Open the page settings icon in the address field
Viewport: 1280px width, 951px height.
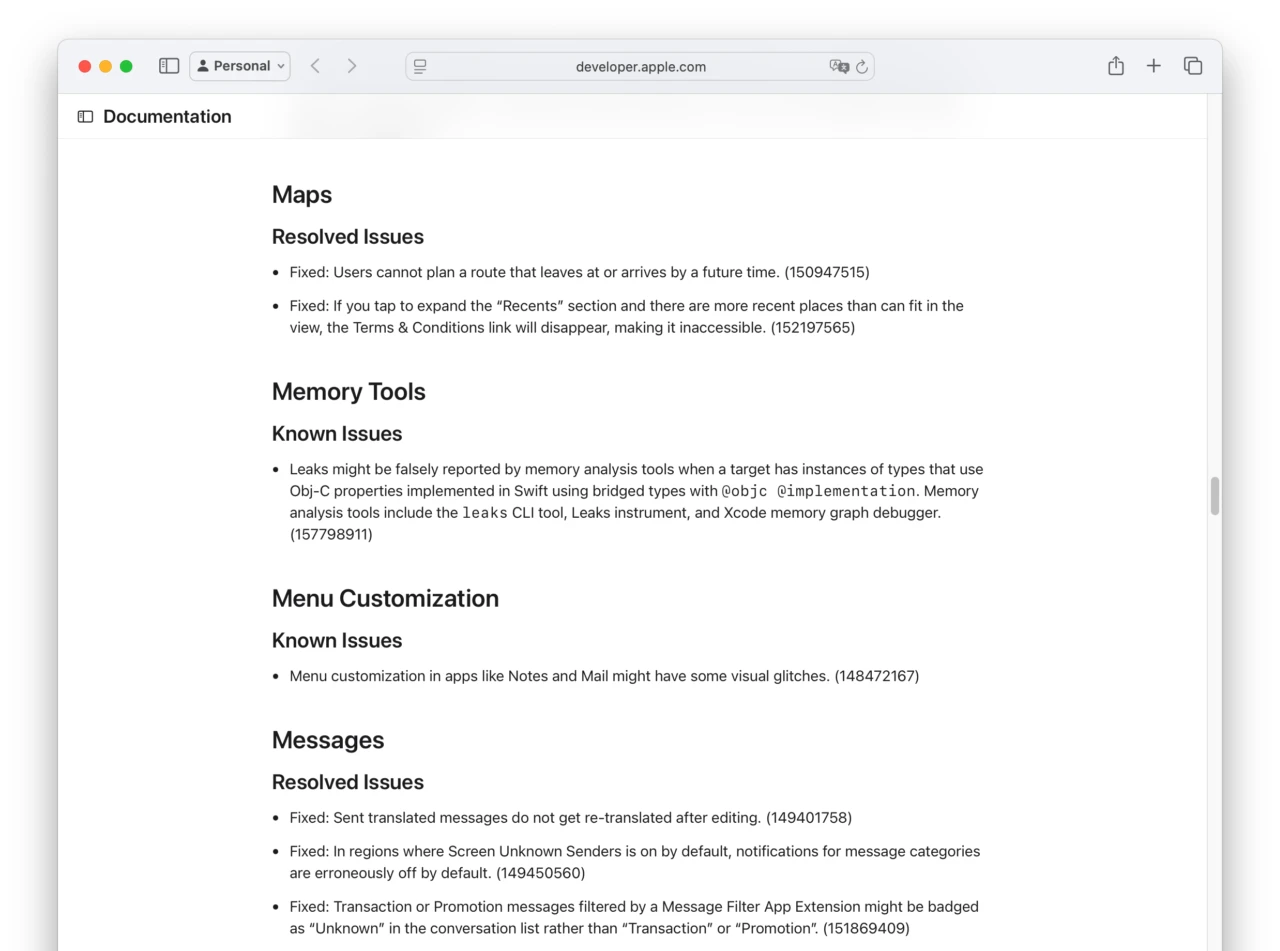[x=420, y=66]
